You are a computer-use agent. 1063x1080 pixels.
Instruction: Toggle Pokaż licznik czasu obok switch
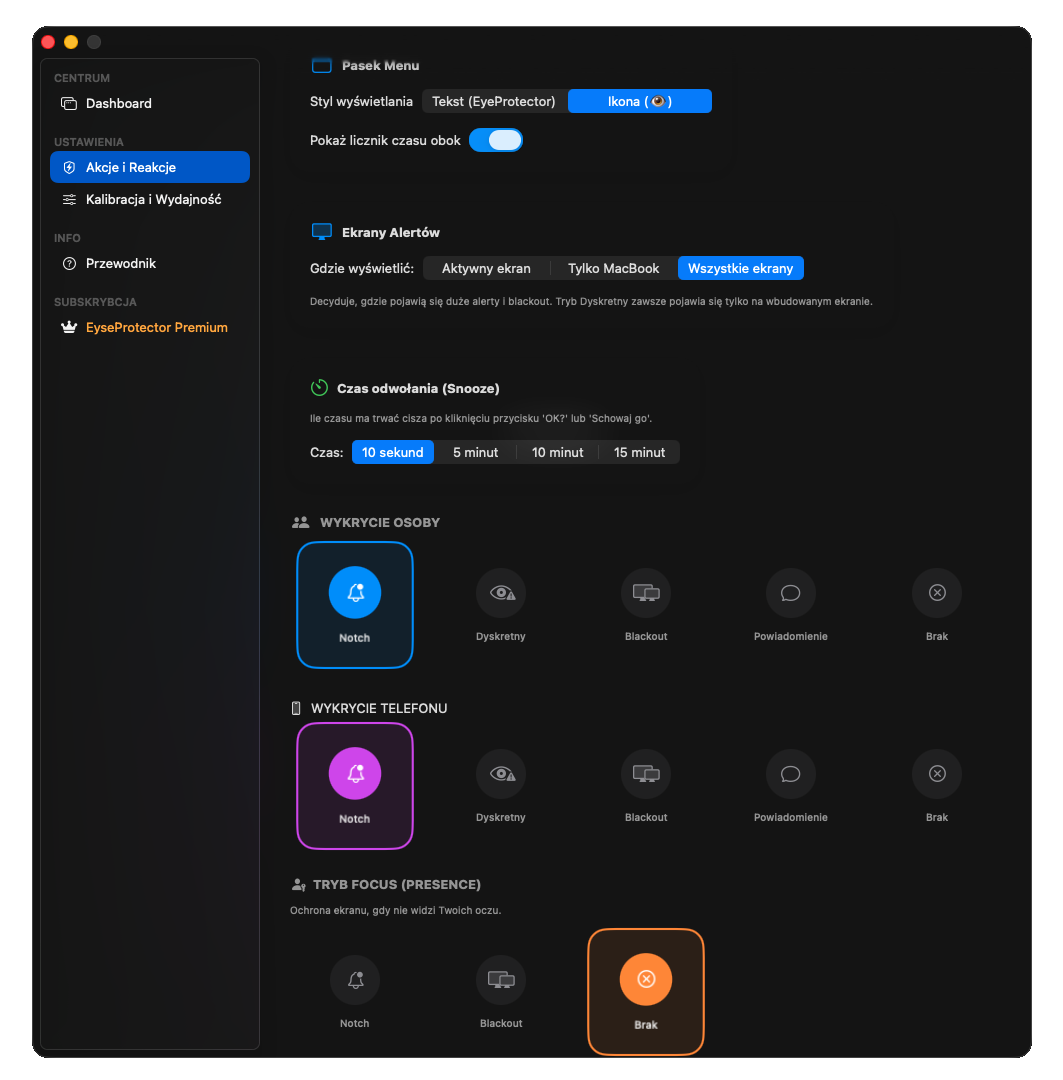[x=496, y=140]
